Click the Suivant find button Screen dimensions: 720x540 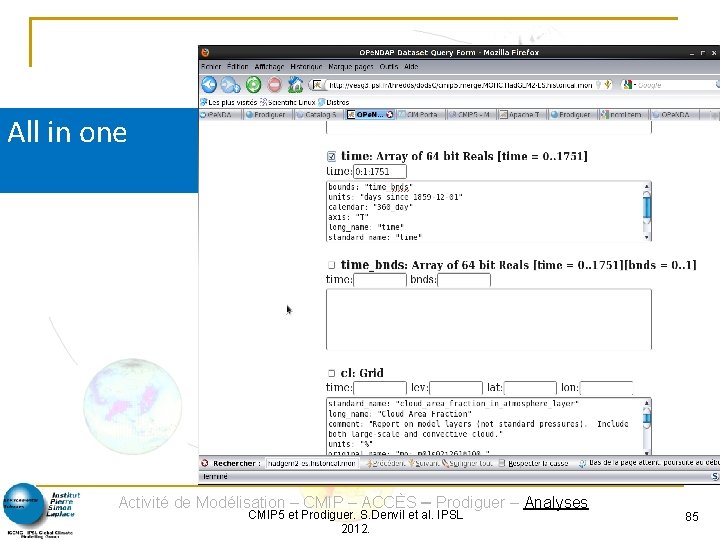(x=424, y=463)
